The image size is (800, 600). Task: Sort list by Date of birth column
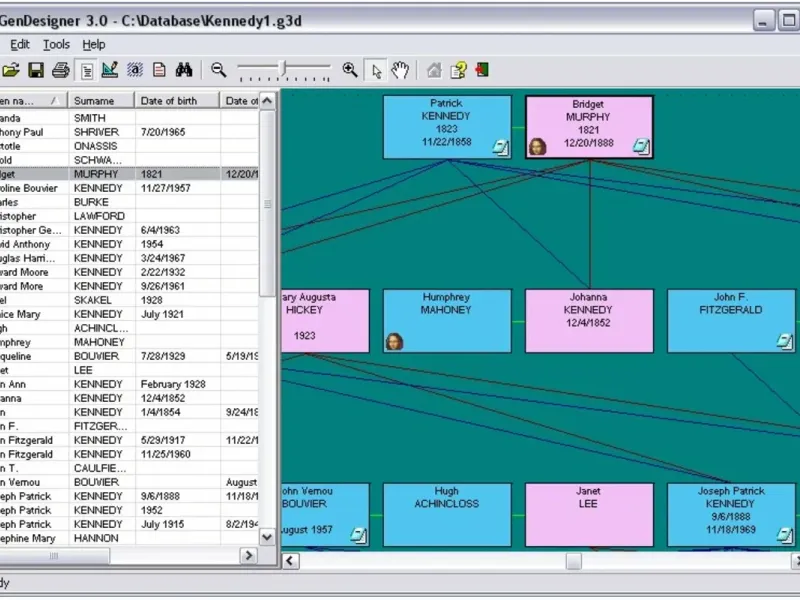pos(177,100)
